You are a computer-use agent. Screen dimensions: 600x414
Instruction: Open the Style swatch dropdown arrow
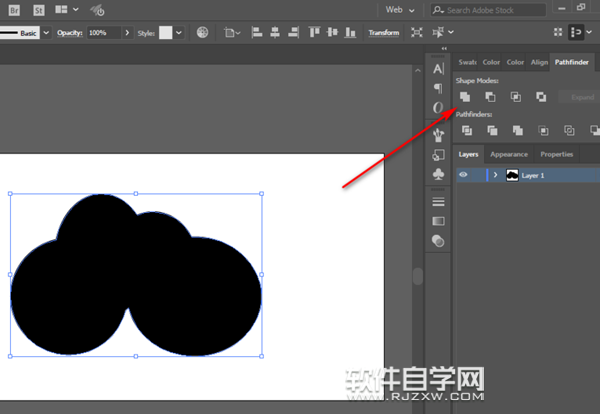pyautogui.click(x=179, y=33)
